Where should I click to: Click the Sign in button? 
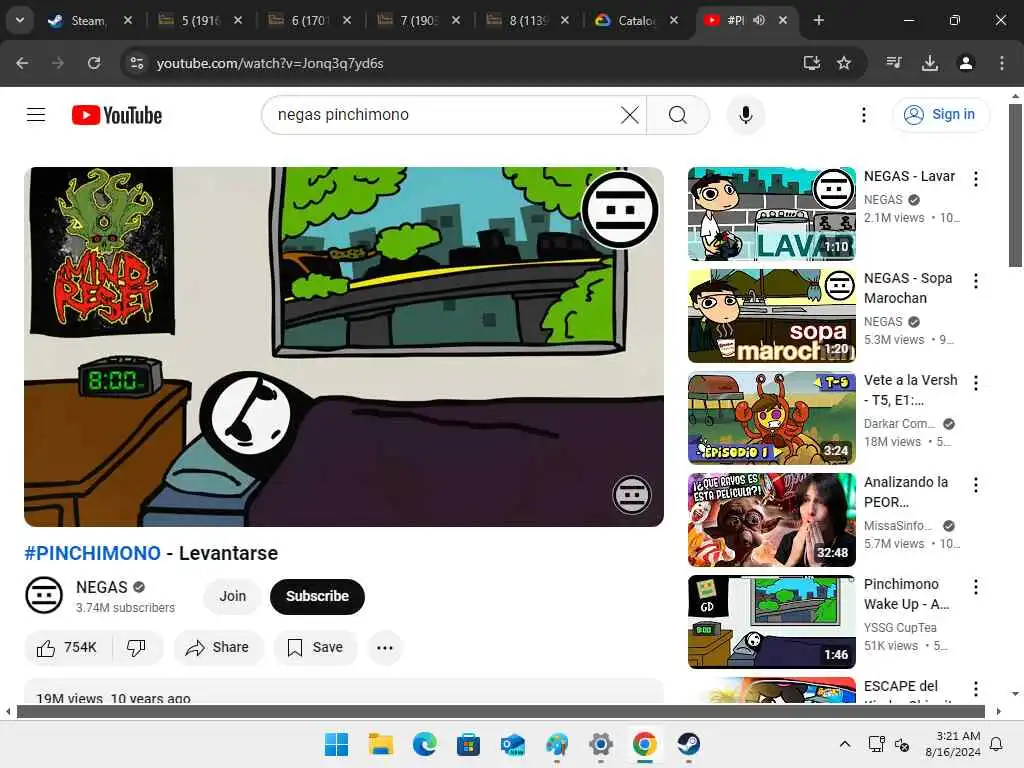coord(941,115)
